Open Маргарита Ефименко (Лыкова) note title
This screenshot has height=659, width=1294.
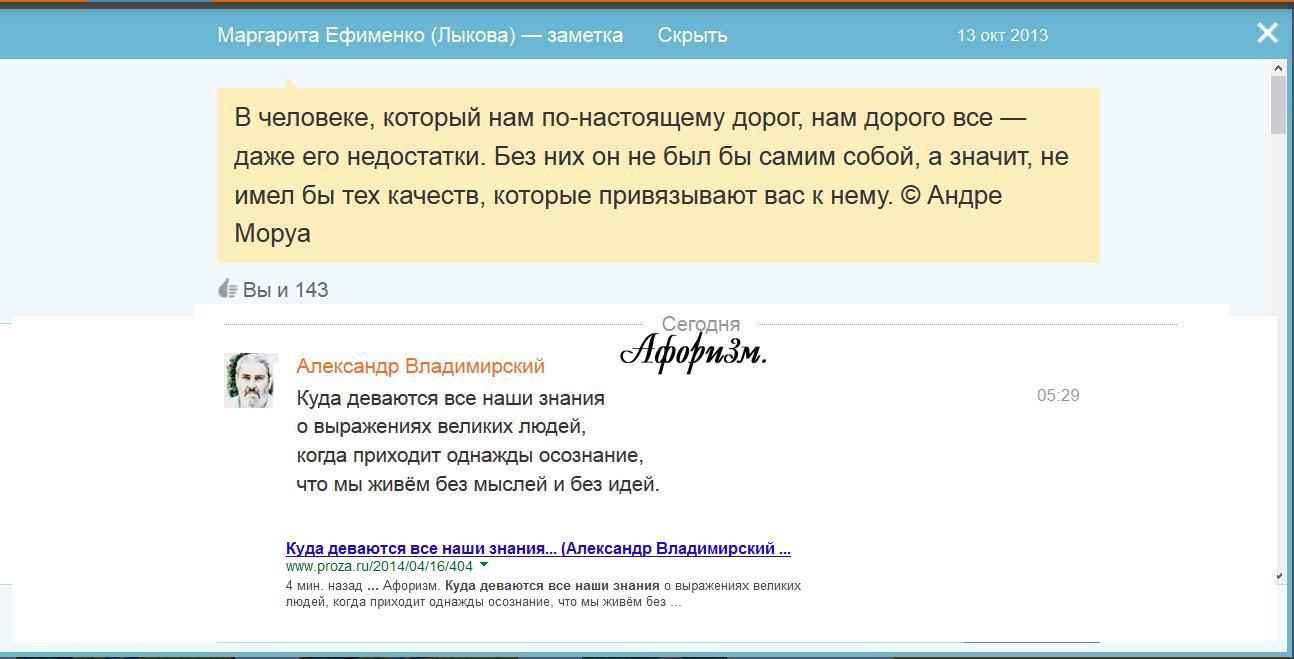420,35
